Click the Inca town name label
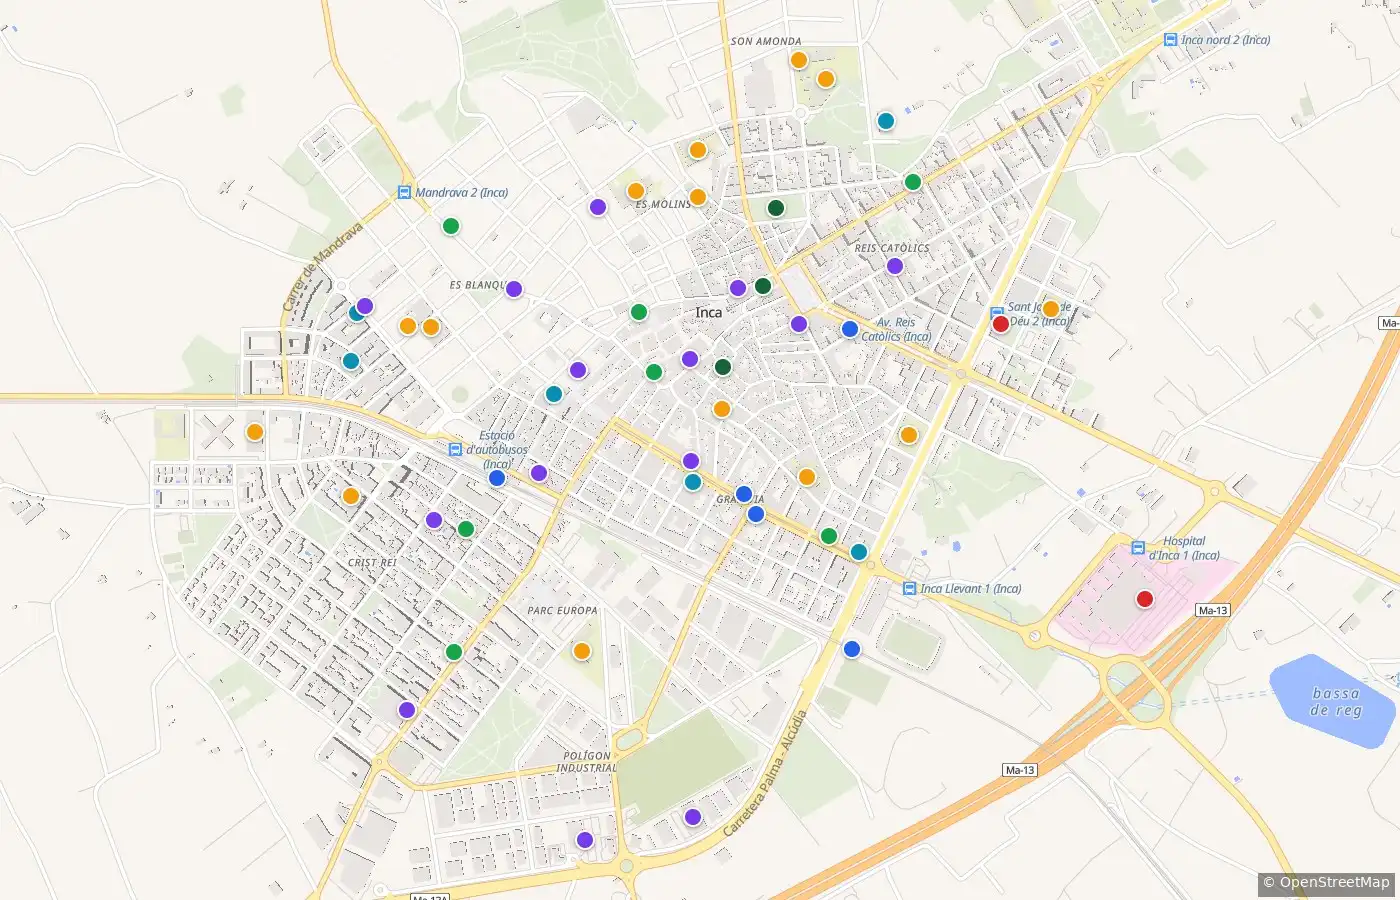Screen dimensions: 1400x900 (x=708, y=312)
